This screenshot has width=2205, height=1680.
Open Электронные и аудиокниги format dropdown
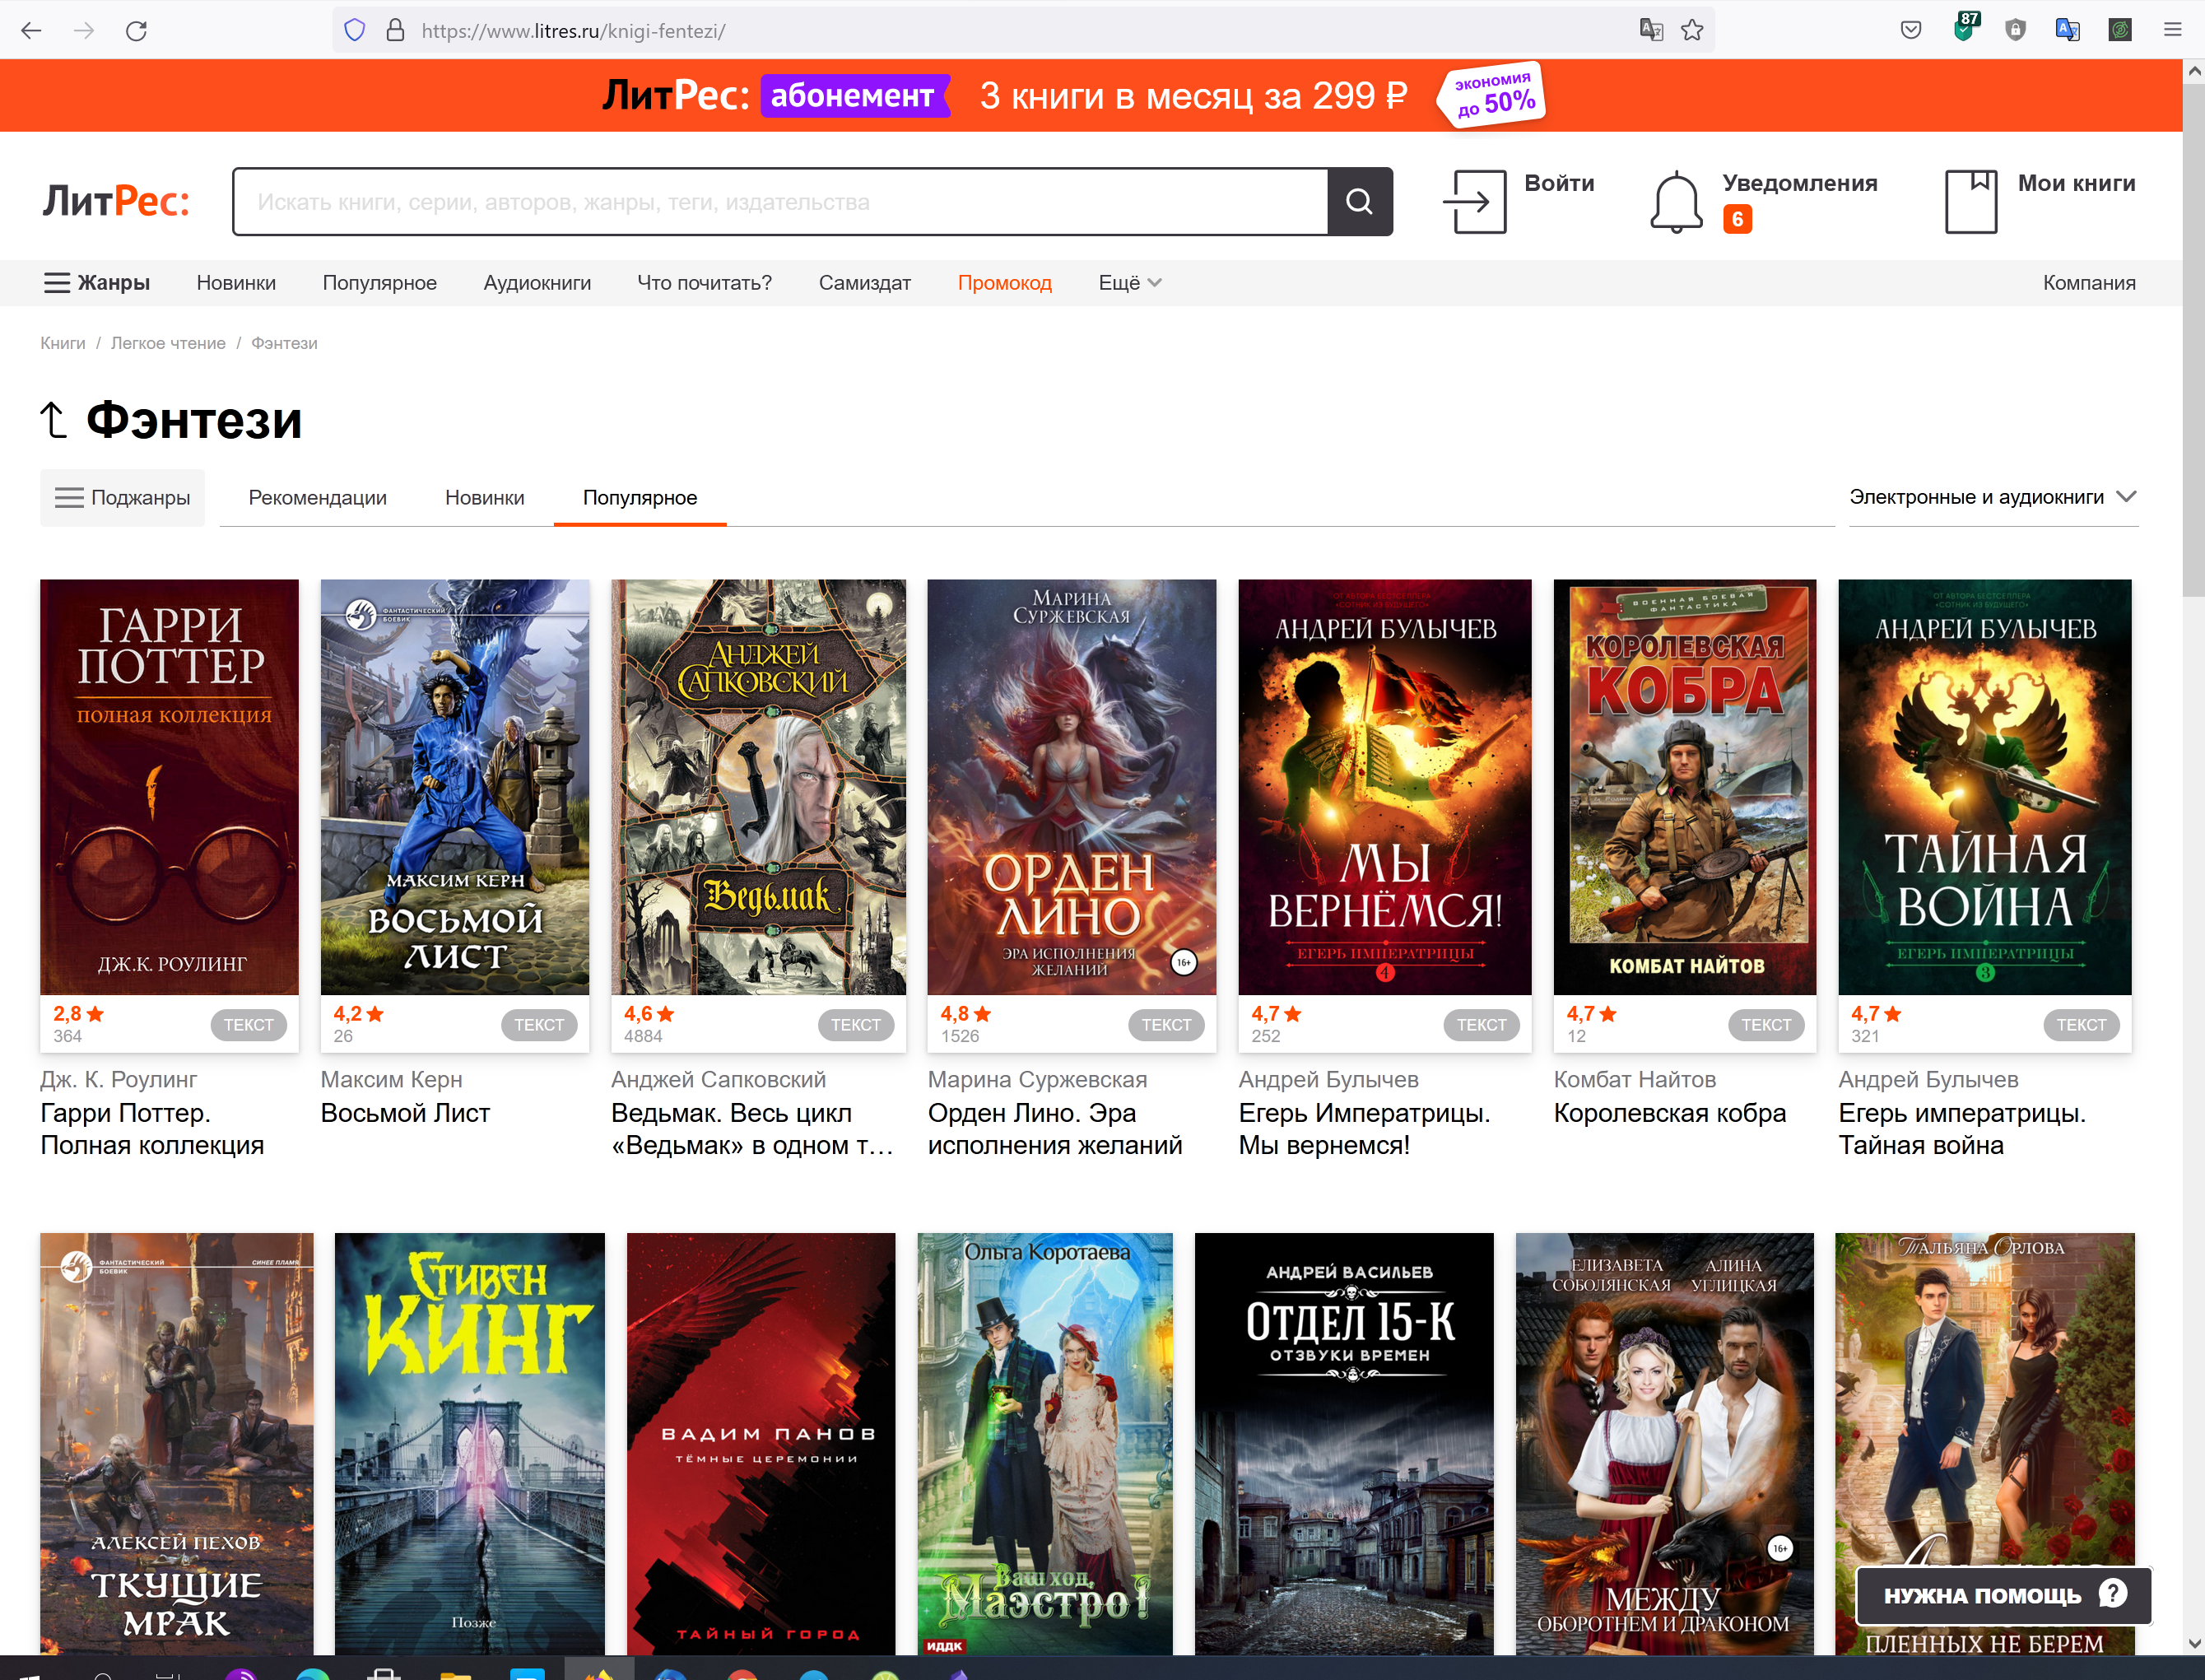1991,497
